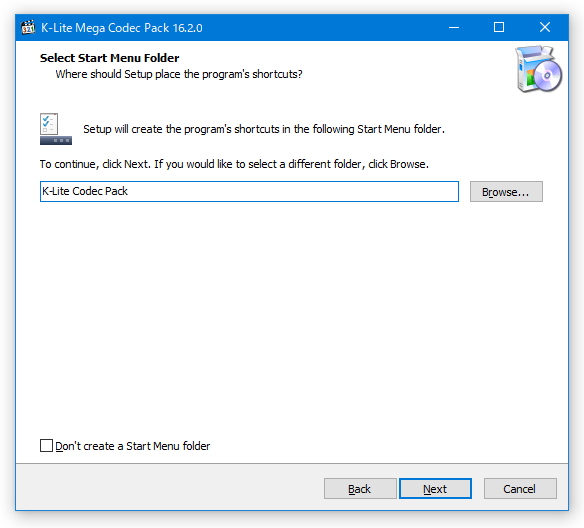Maximize the K-Lite setup window
Image resolution: width=584 pixels, height=528 pixels.
[x=499, y=28]
